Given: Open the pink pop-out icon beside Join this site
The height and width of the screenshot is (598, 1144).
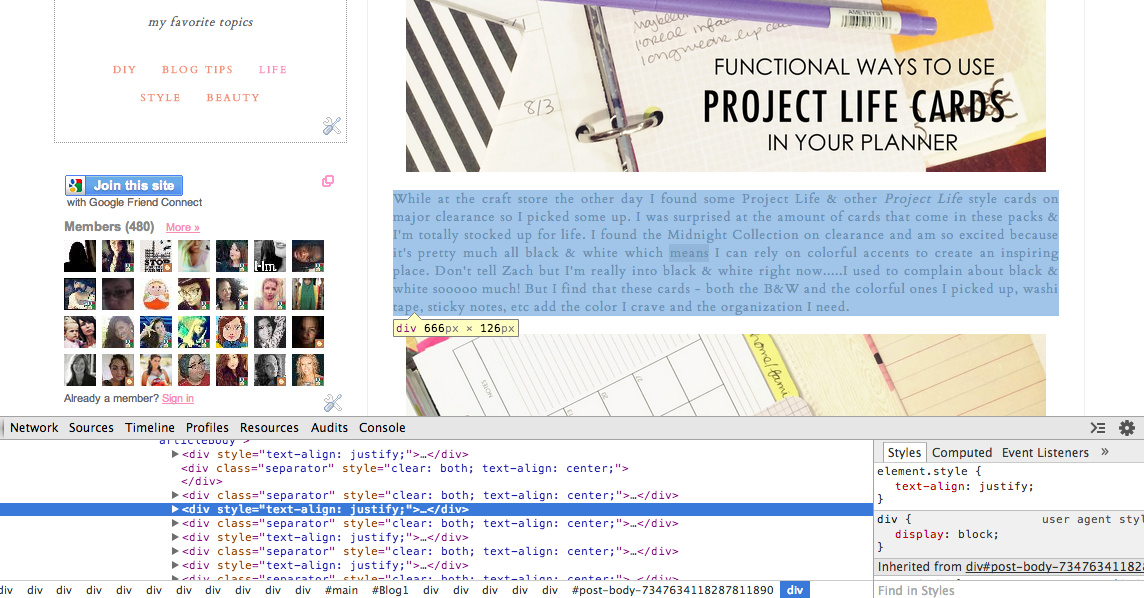Looking at the screenshot, I should (328, 181).
